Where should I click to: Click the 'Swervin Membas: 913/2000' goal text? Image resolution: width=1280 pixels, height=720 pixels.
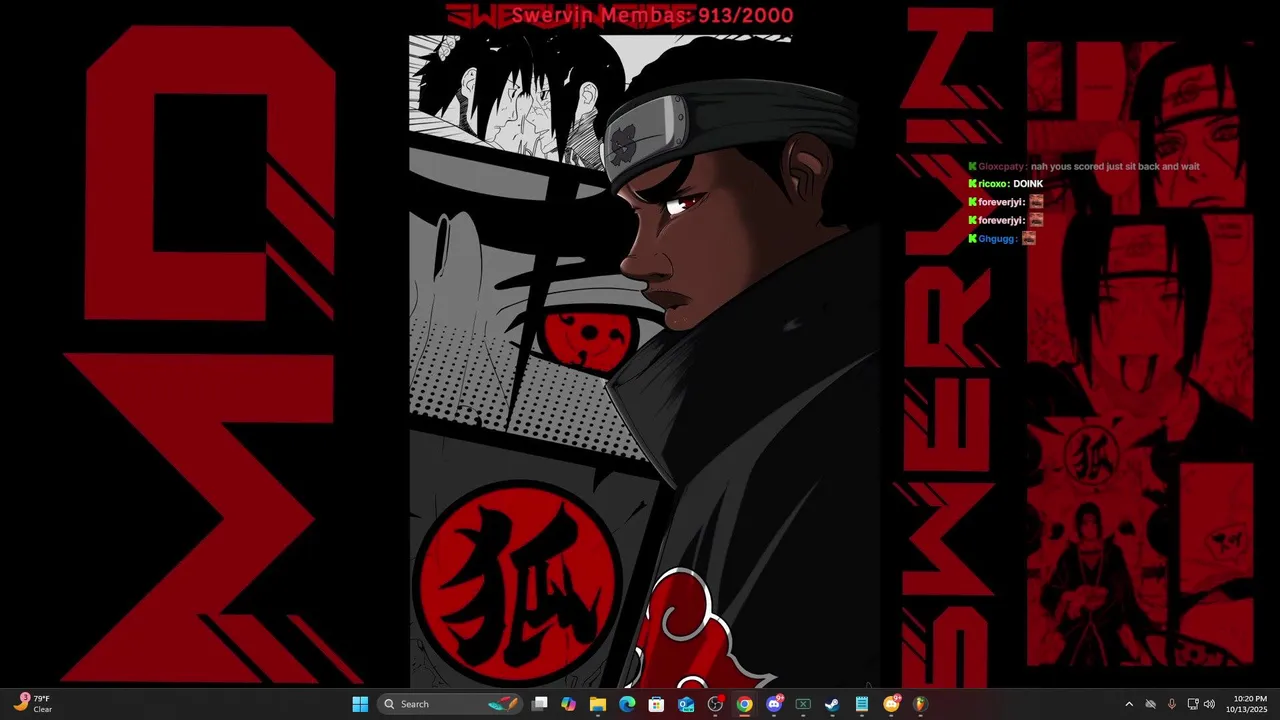coord(652,15)
